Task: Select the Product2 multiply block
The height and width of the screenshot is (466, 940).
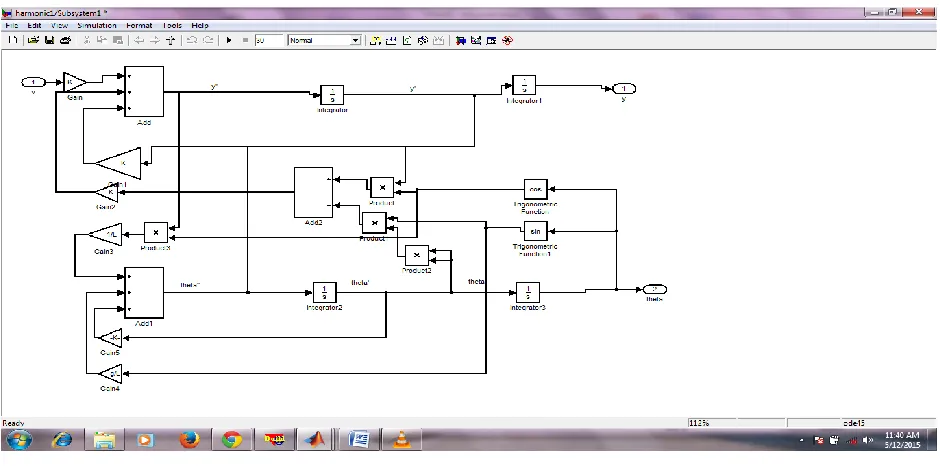Action: pyautogui.click(x=417, y=255)
